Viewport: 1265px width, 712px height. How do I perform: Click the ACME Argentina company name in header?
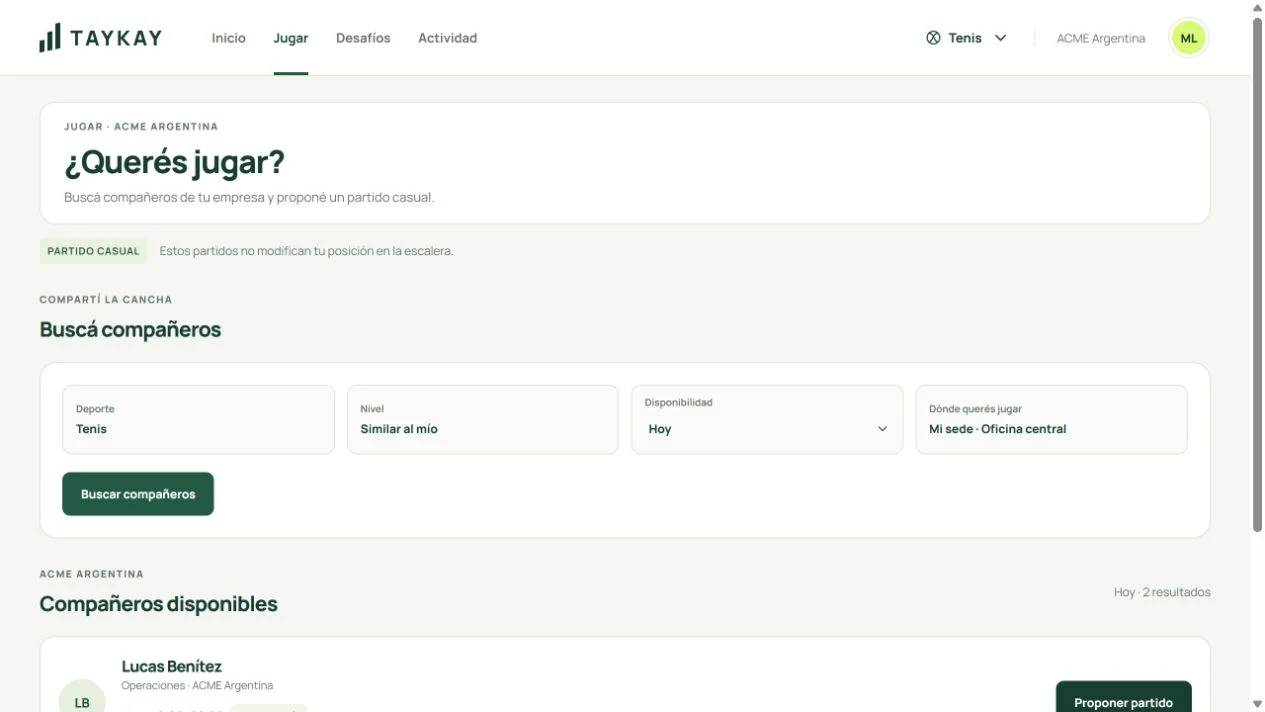click(x=1101, y=38)
